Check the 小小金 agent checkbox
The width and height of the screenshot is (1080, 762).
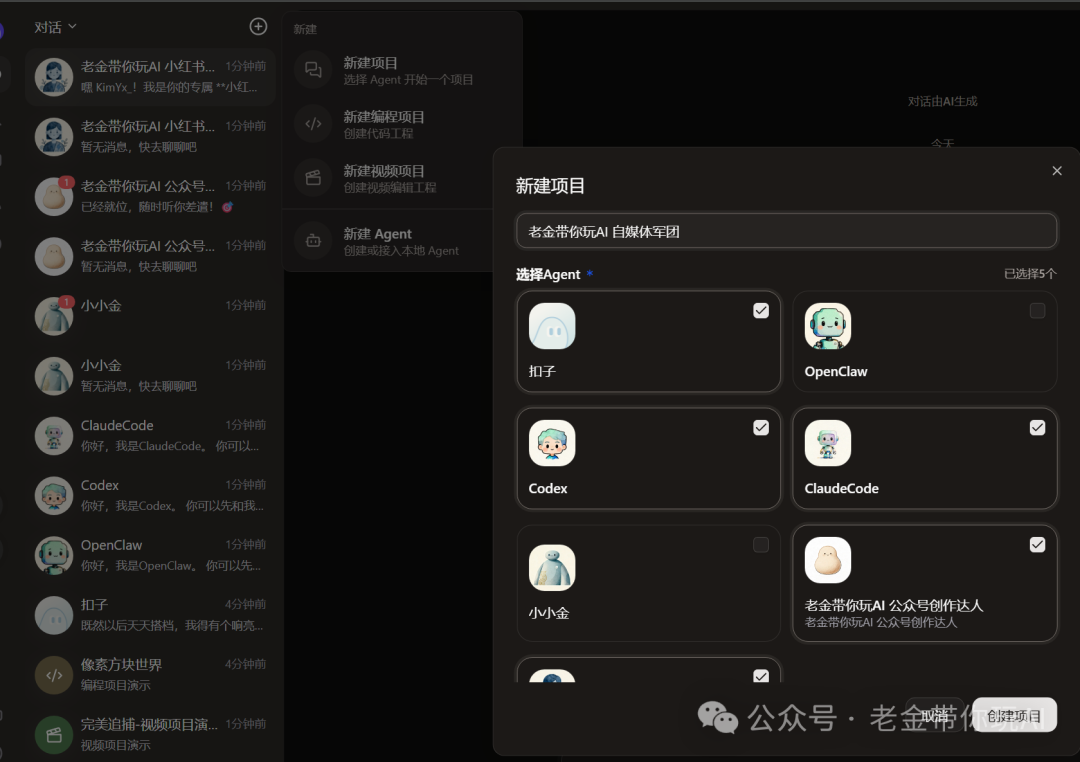tap(761, 545)
